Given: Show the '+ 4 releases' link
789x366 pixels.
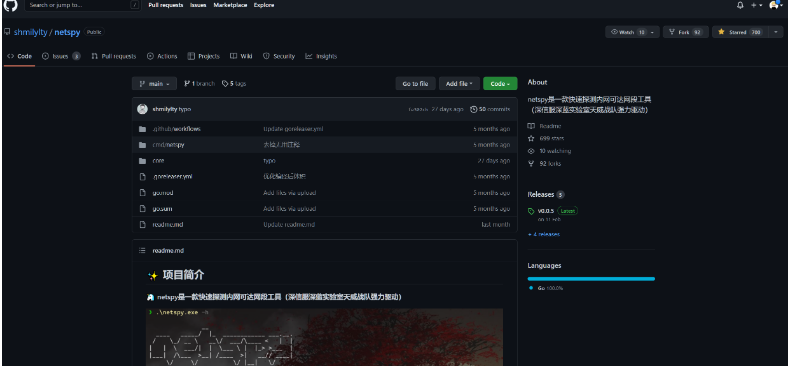Looking at the screenshot, I should pyautogui.click(x=543, y=234).
